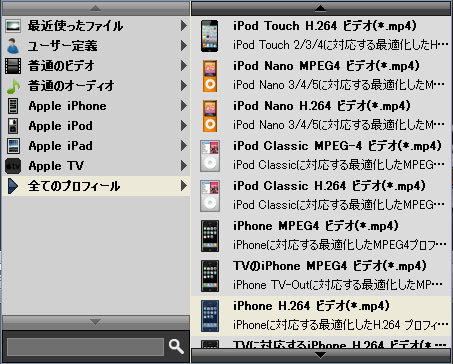
Task: Click the Apple iPhone category icon
Action: tap(13, 106)
